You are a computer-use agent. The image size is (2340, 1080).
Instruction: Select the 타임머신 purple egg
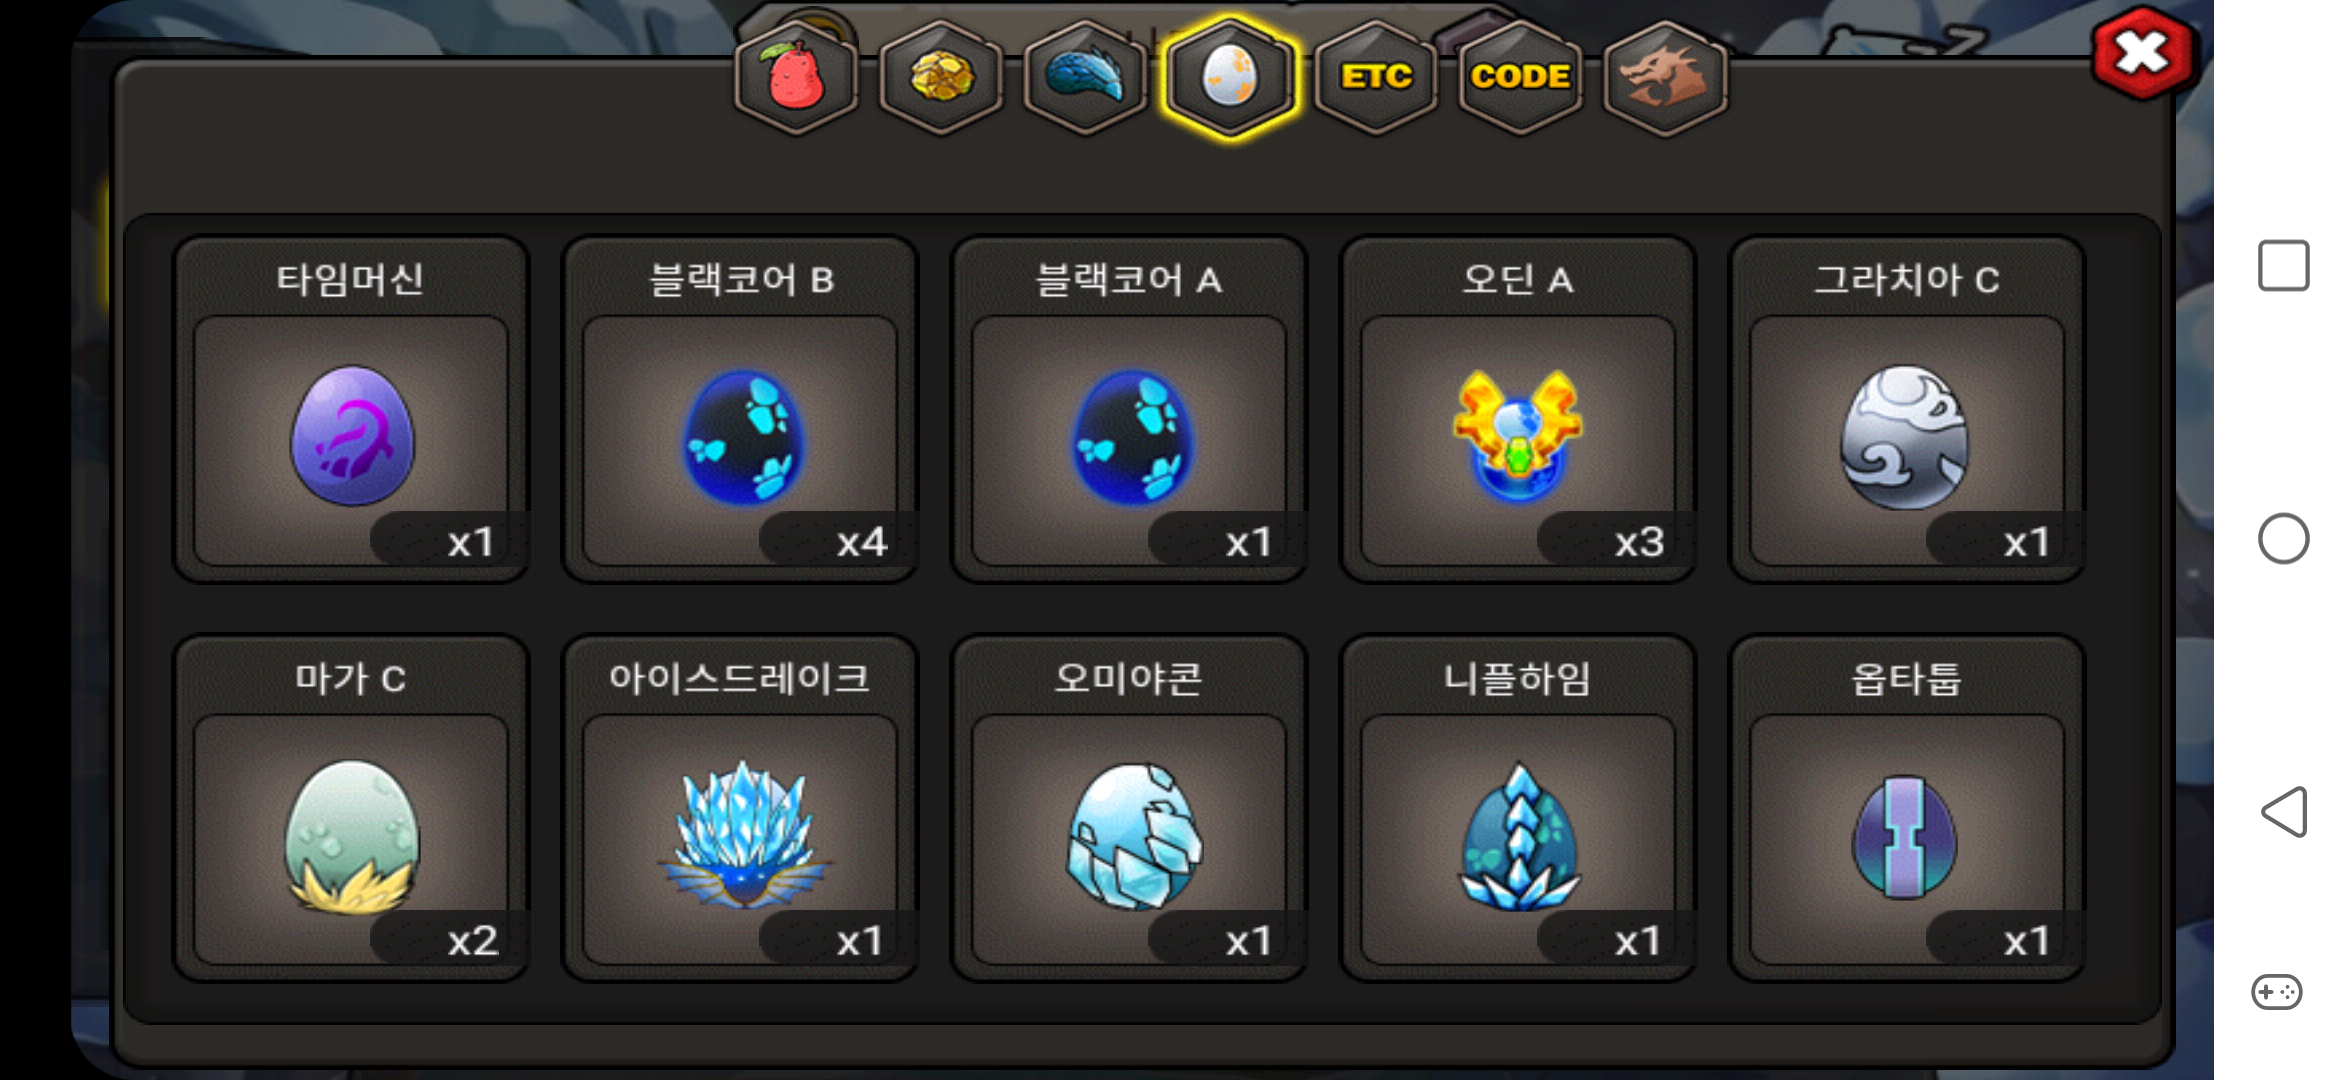point(351,409)
